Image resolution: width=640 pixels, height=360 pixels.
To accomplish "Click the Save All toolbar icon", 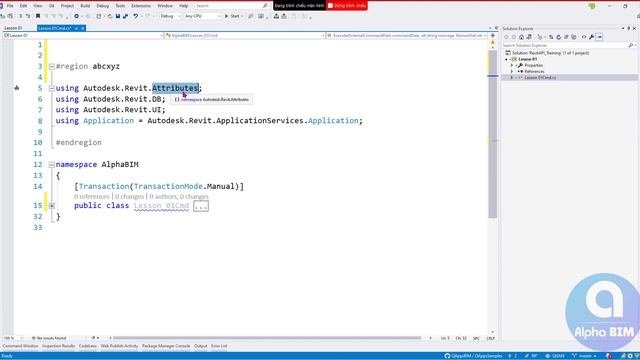I will point(125,16).
